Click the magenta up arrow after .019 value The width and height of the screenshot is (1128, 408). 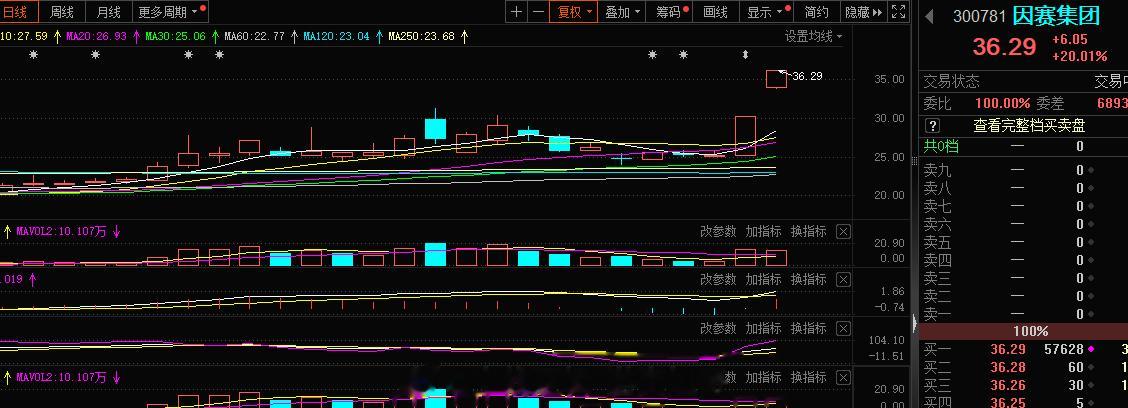tap(32, 278)
